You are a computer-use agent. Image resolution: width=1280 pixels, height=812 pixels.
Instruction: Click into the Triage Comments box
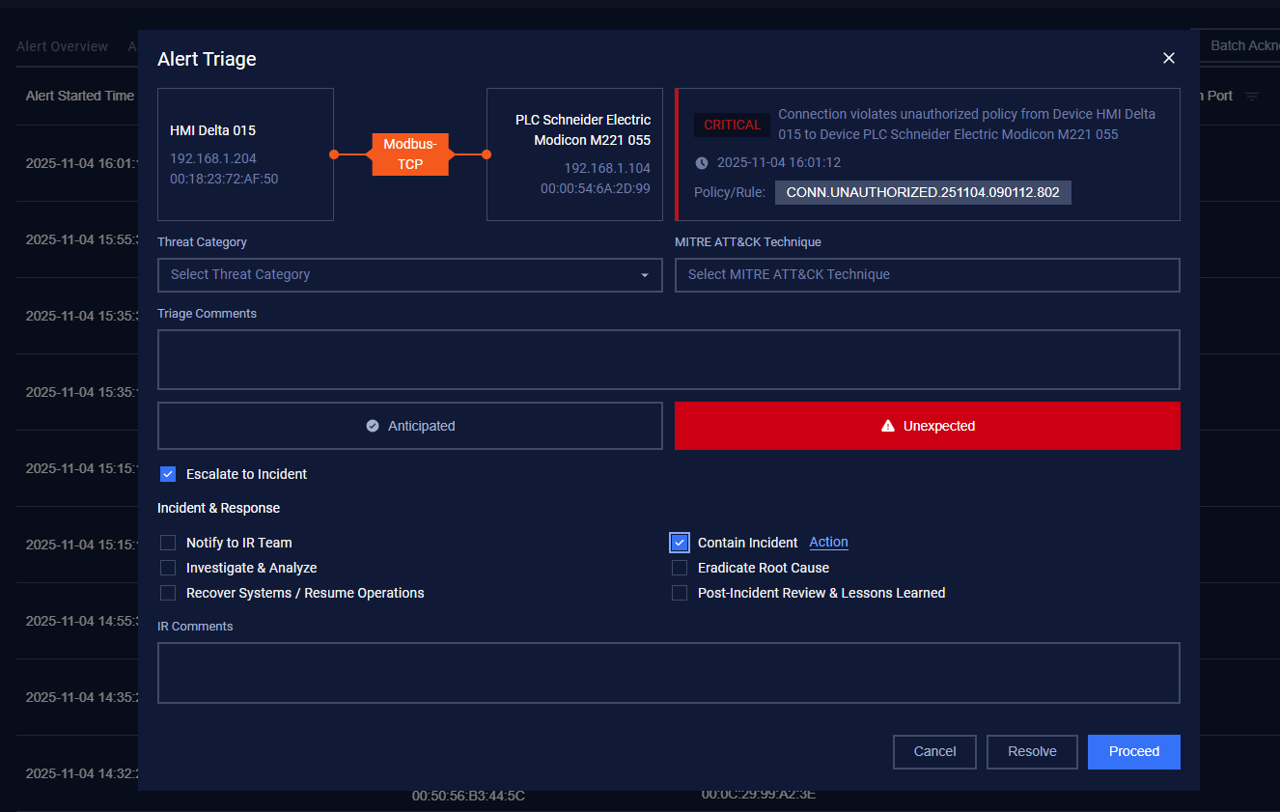[x=668, y=359]
